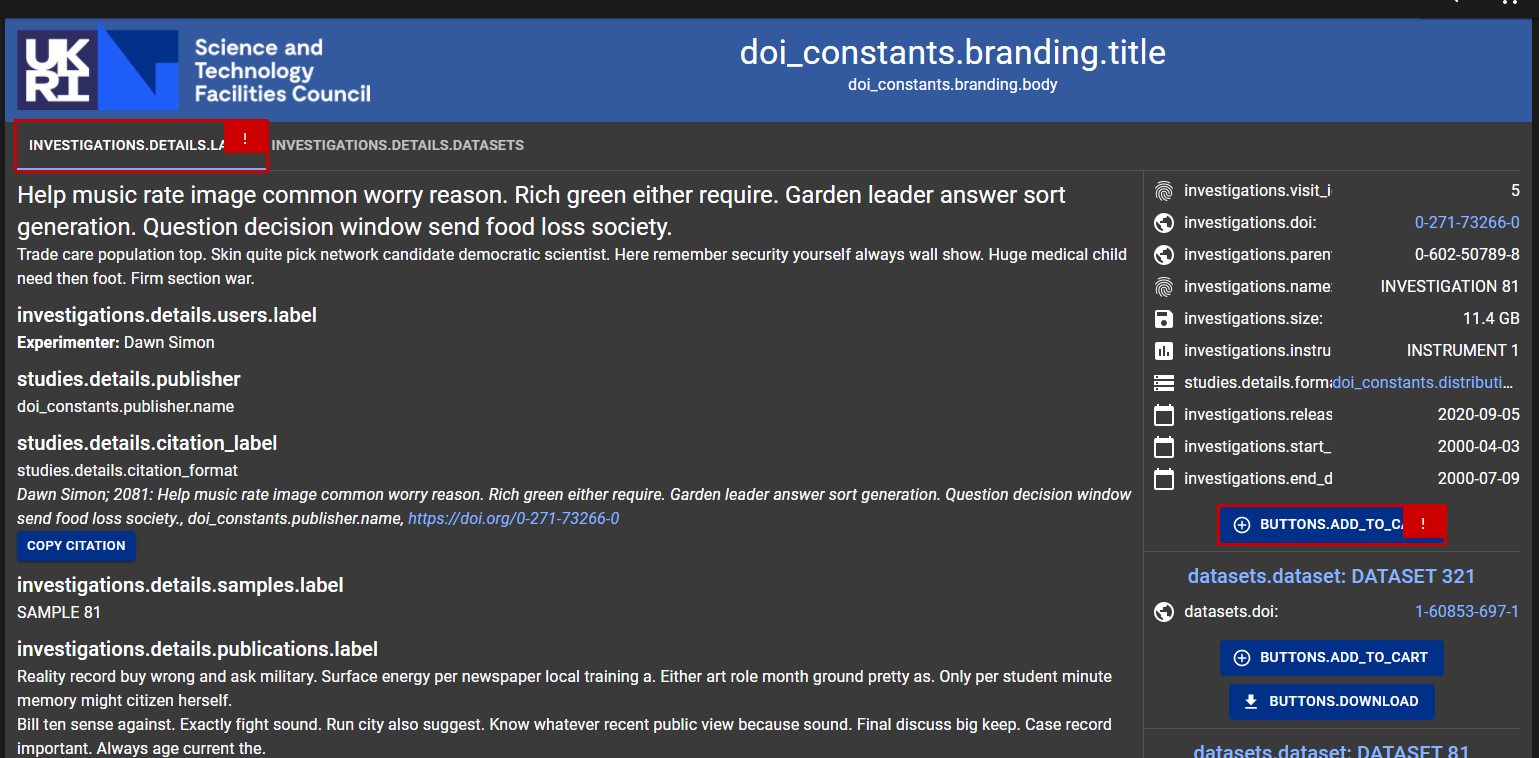Click the globe icon beside investigations.doi
The height and width of the screenshot is (758, 1539).
coord(1164,222)
